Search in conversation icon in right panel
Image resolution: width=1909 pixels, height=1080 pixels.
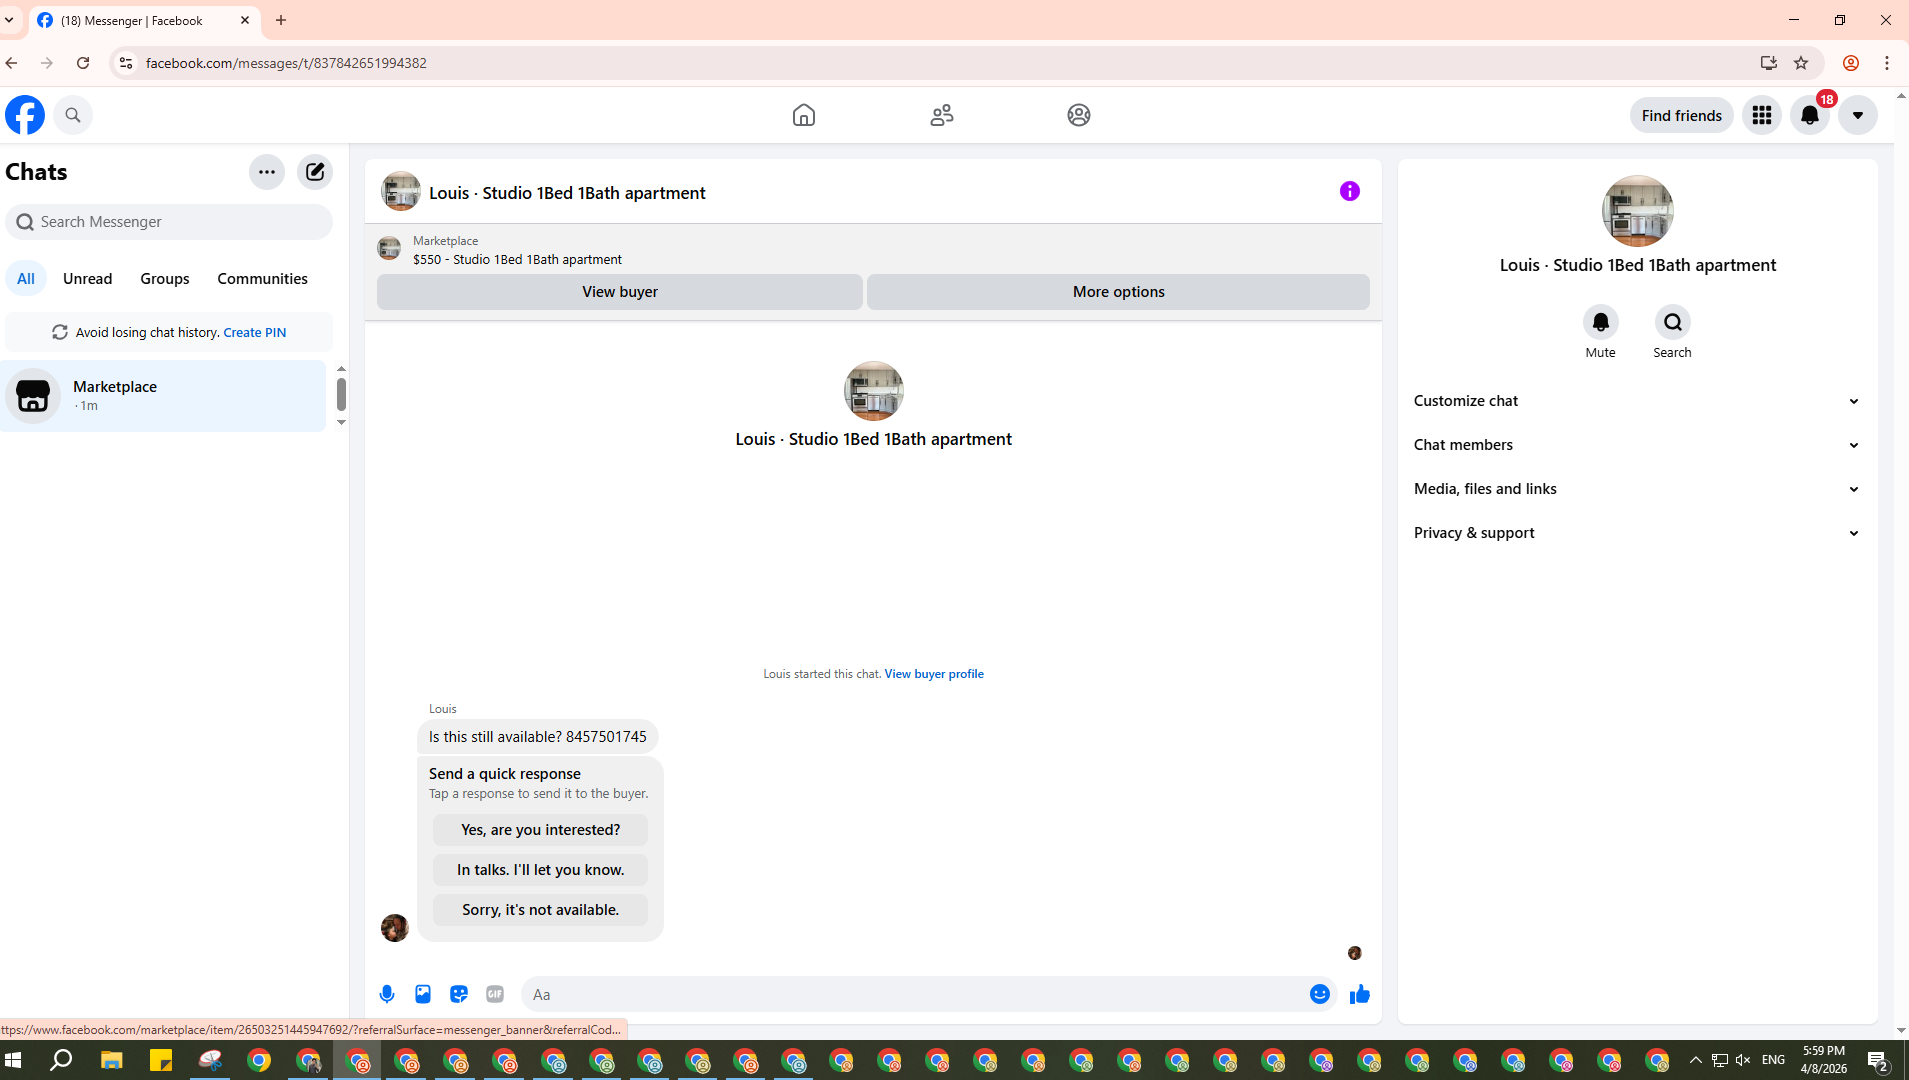pyautogui.click(x=1673, y=322)
